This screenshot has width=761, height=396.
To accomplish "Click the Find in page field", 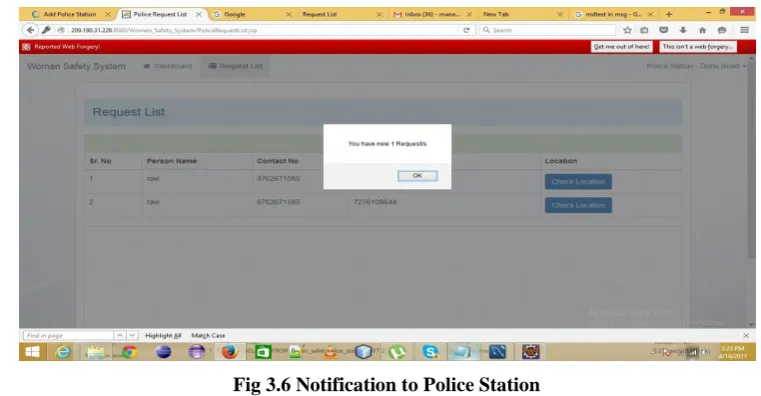I will [x=67, y=335].
